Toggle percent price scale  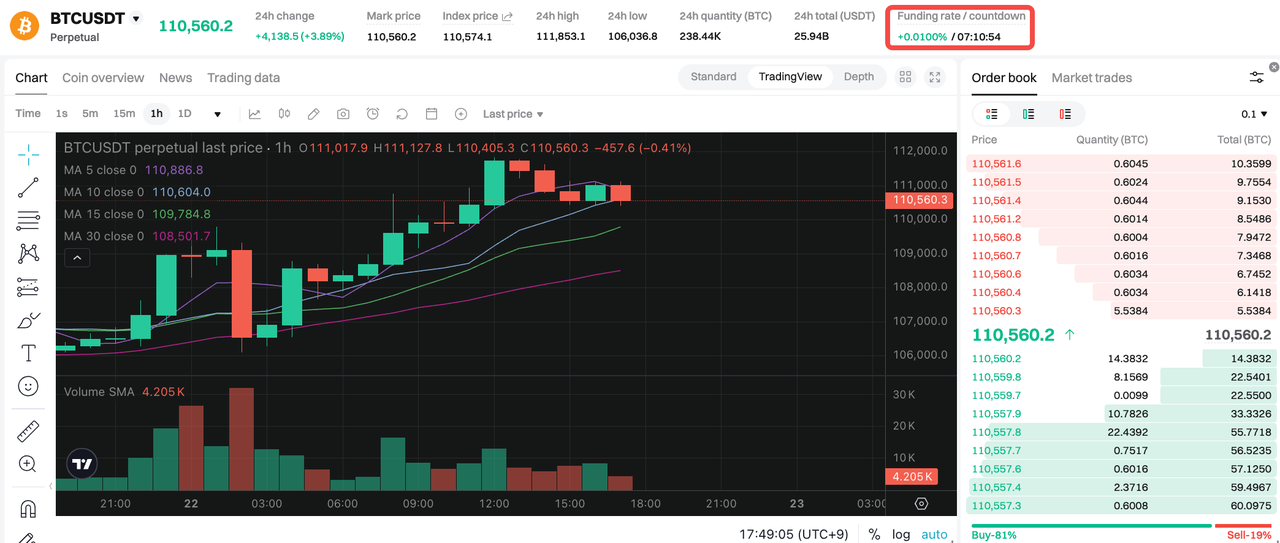click(x=874, y=534)
